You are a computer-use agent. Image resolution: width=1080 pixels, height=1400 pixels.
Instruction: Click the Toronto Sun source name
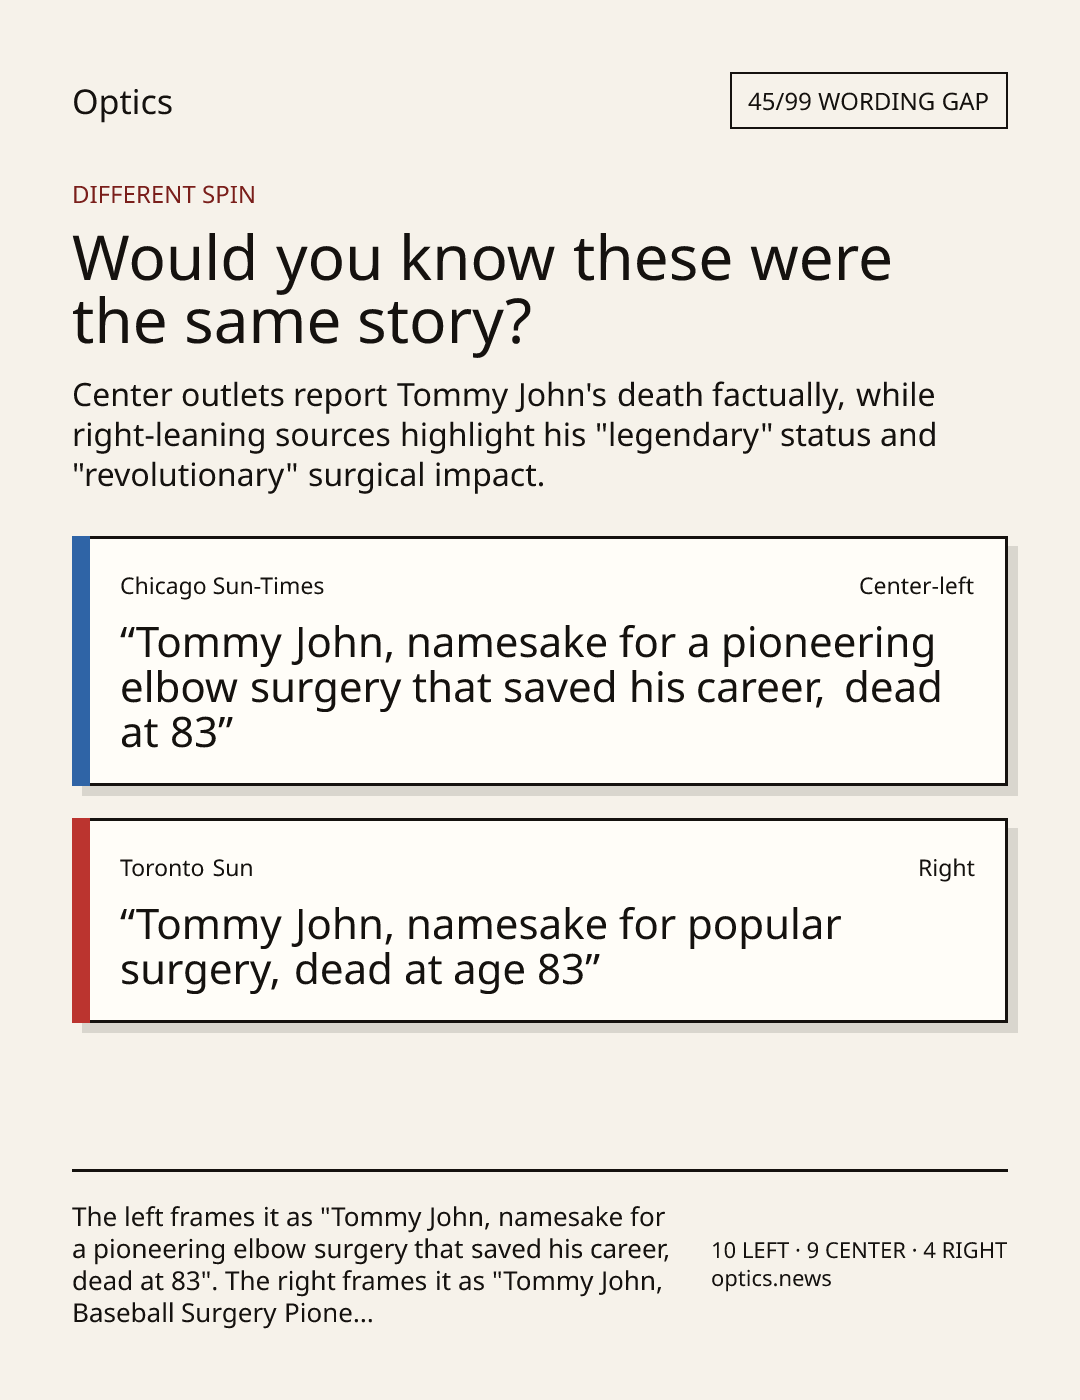[x=187, y=868]
